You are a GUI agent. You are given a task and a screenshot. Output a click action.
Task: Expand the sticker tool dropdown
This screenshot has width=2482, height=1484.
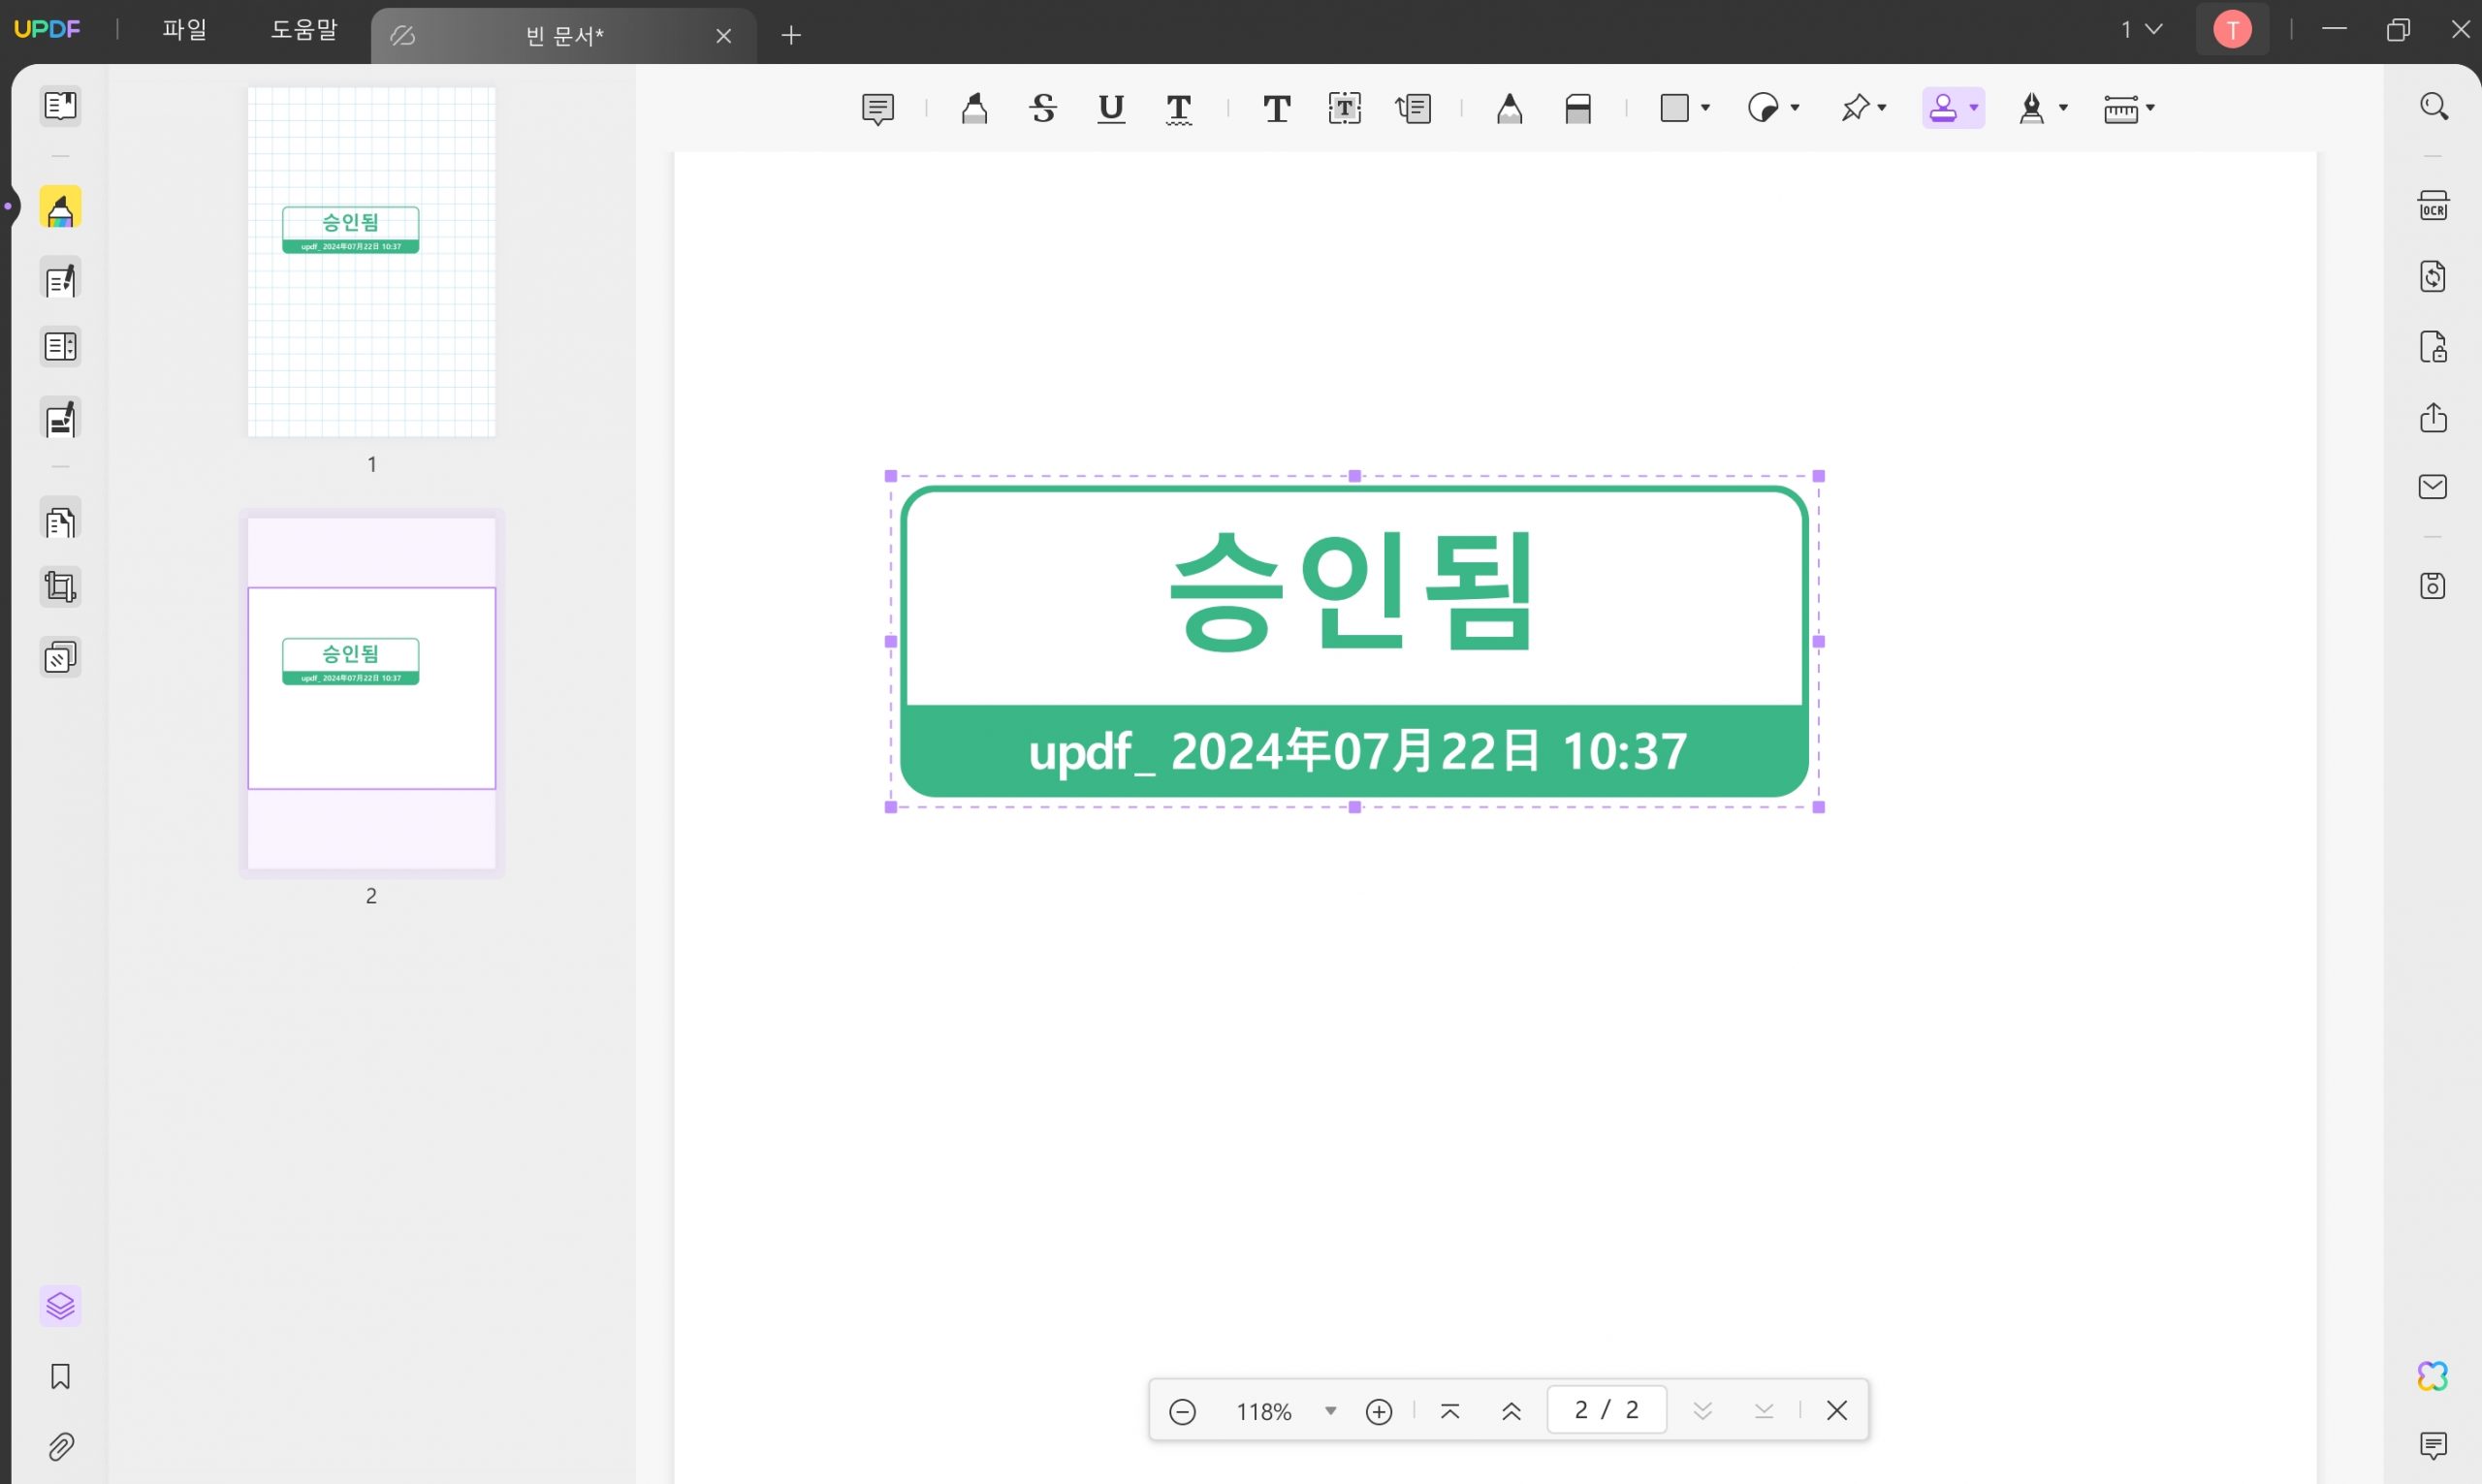coord(1795,108)
